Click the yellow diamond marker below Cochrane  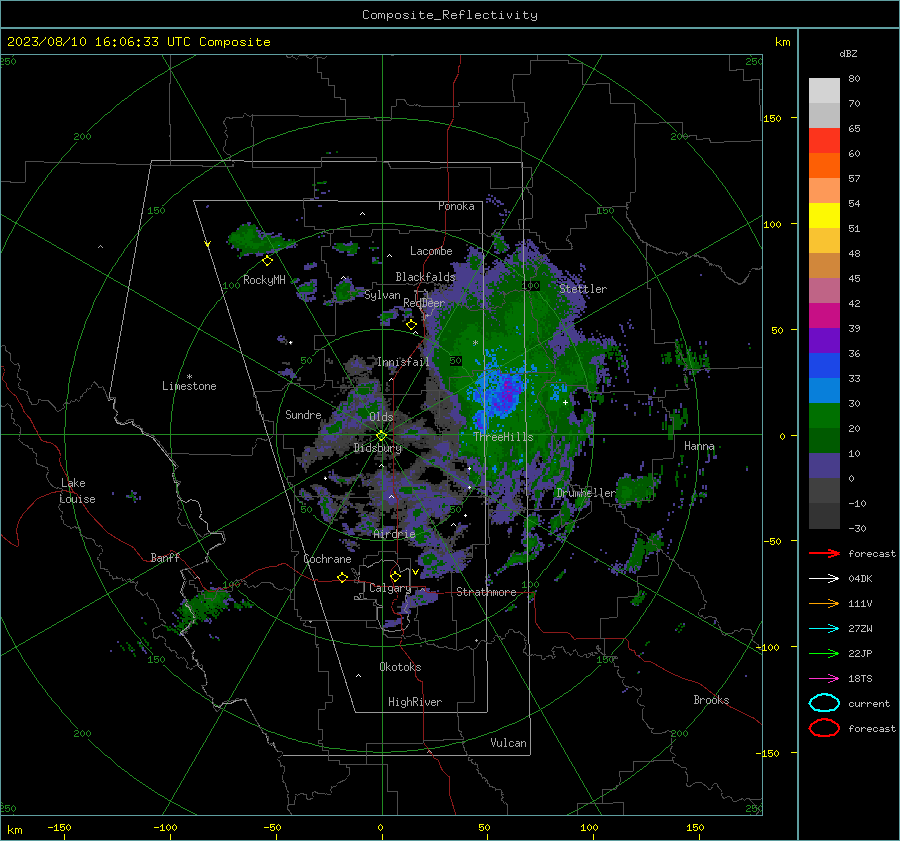click(342, 578)
